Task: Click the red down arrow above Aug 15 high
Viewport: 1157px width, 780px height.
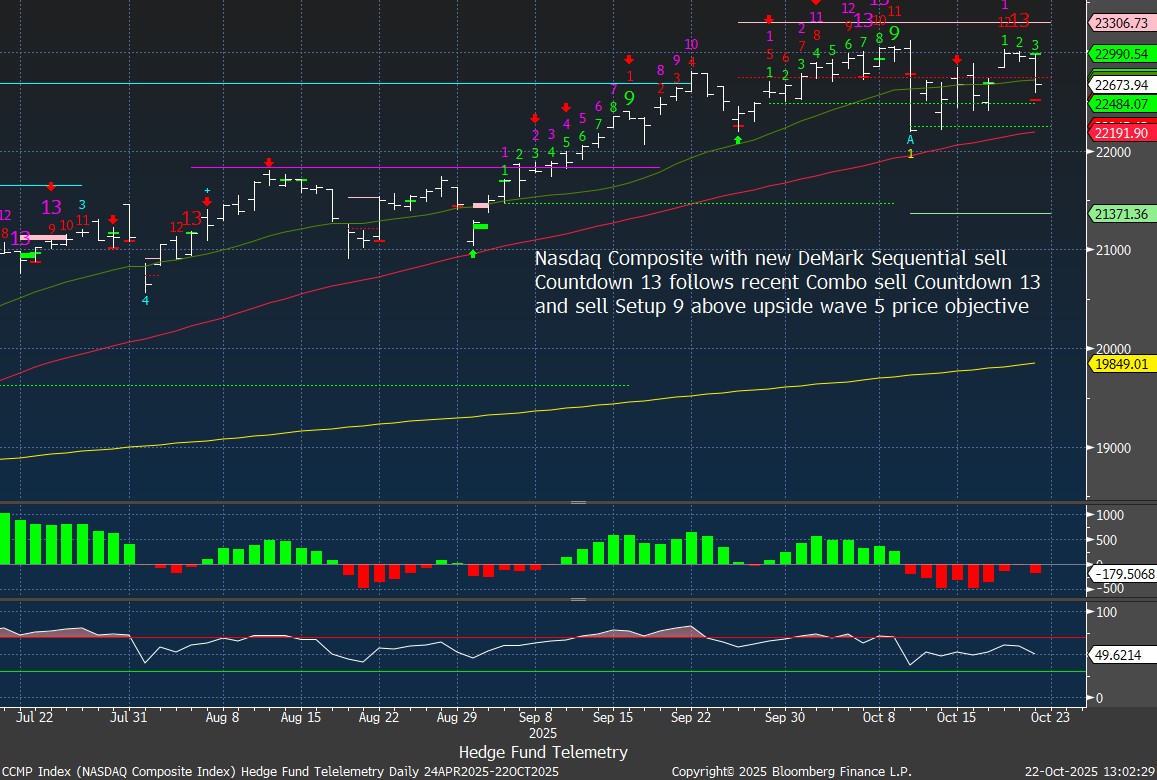Action: (x=268, y=162)
